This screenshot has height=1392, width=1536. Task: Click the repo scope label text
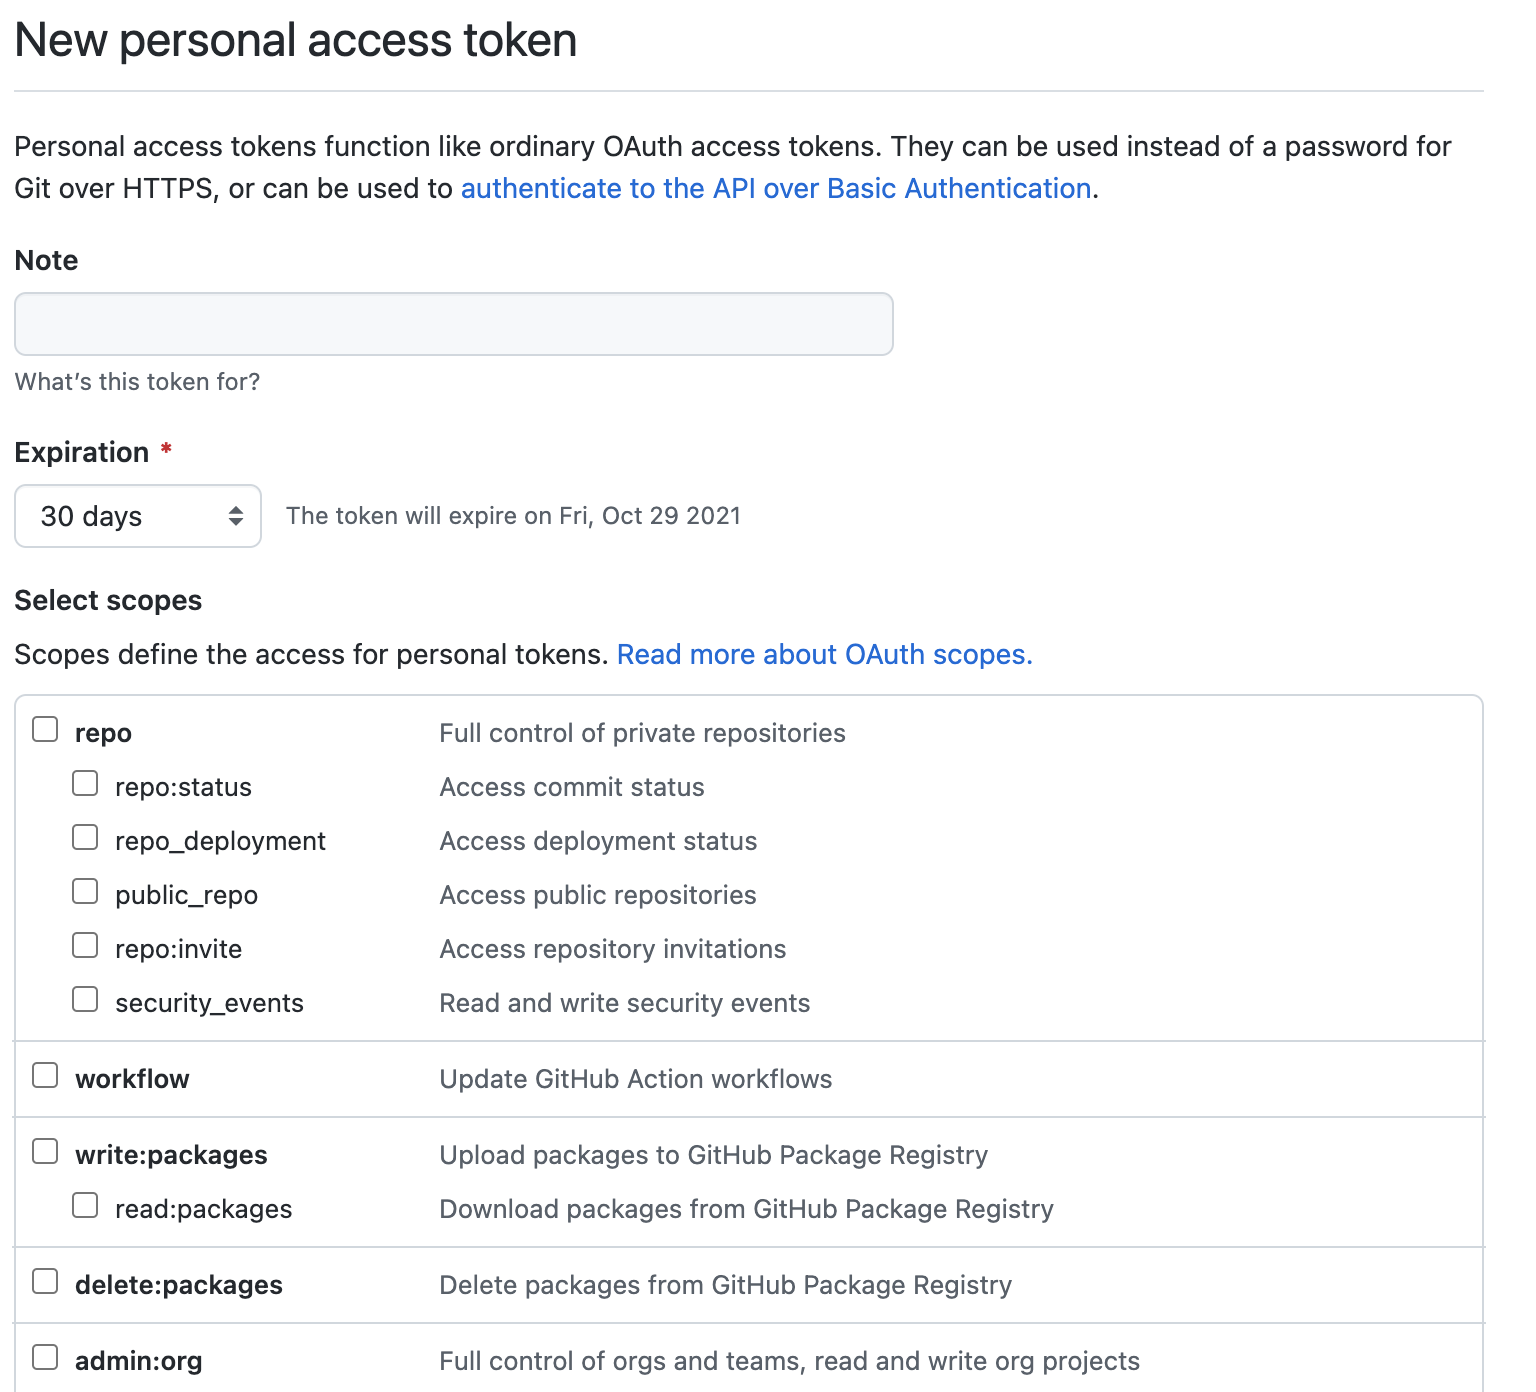click(x=103, y=734)
